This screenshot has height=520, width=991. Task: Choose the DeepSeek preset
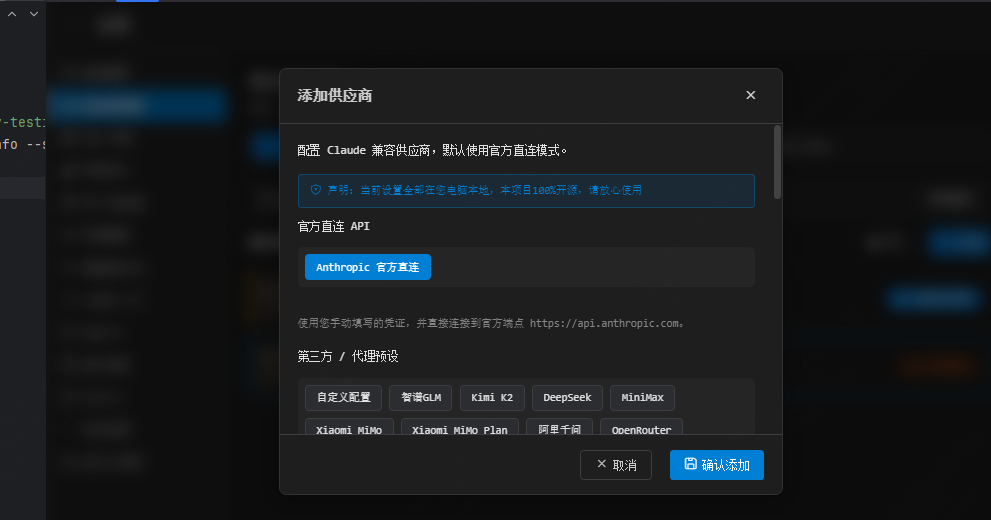pyautogui.click(x=567, y=397)
